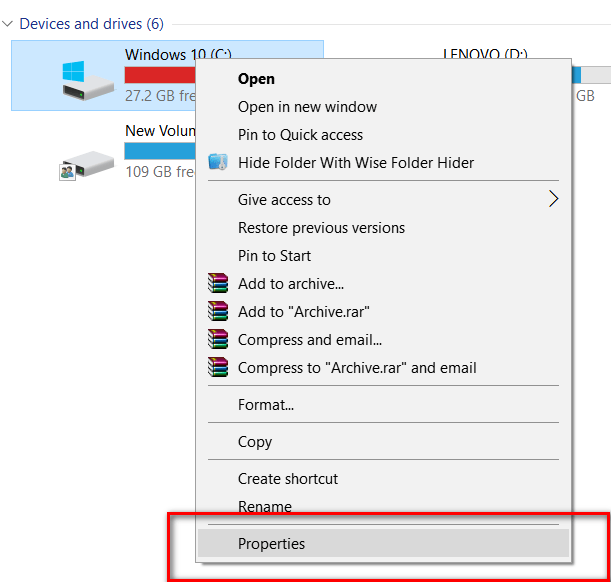The height and width of the screenshot is (582, 611).
Task: Select Hide Folder With Wise Folder Hider
Action: [x=383, y=163]
